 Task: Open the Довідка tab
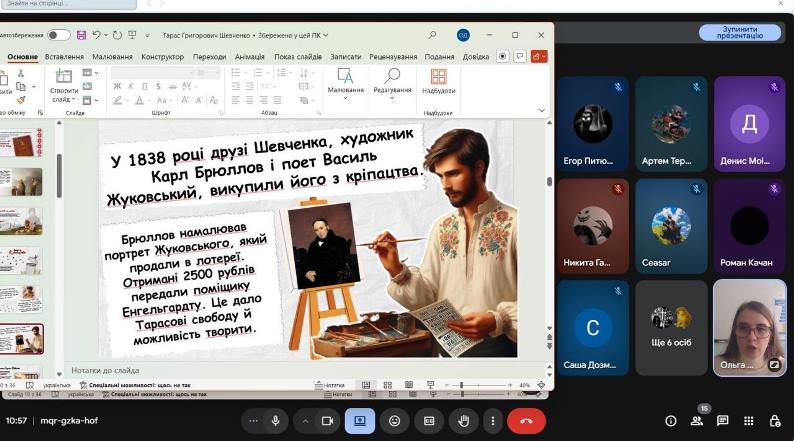click(476, 57)
